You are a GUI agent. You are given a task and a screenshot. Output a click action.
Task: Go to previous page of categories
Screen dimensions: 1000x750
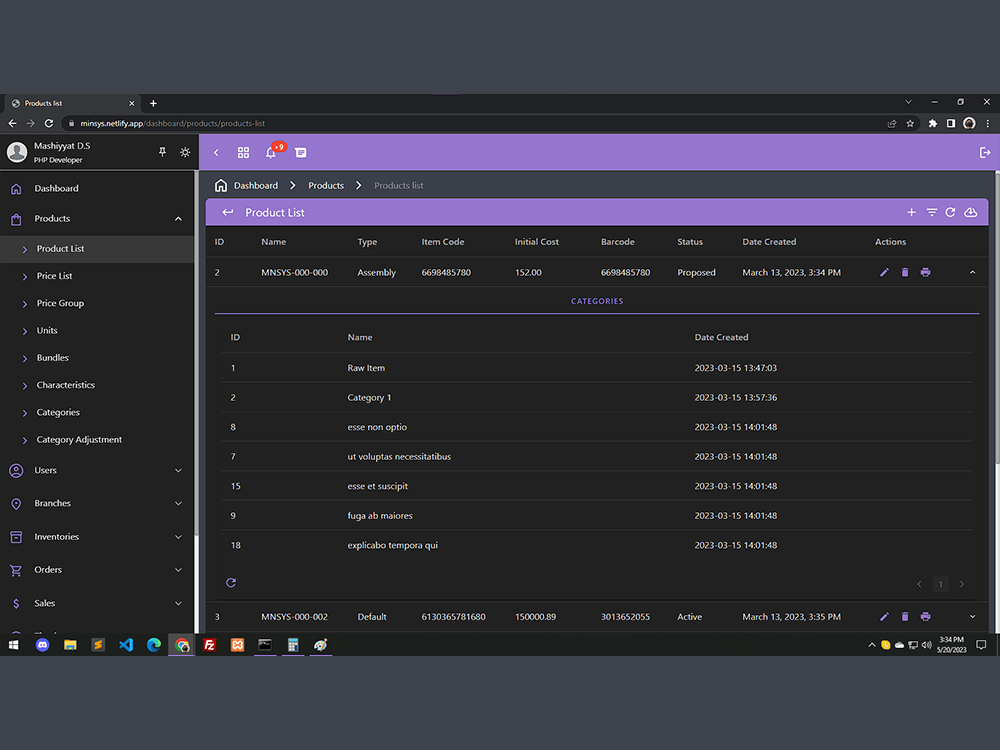point(919,584)
